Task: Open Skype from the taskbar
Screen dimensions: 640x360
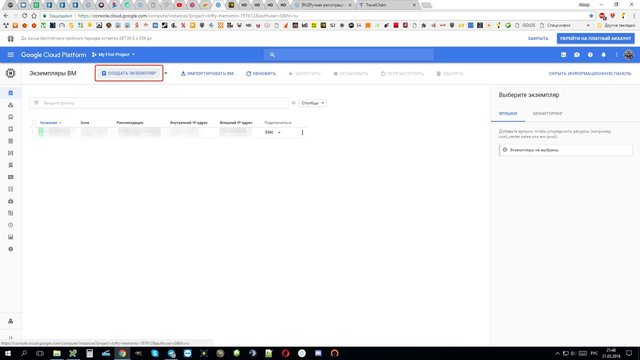Action: point(155,353)
